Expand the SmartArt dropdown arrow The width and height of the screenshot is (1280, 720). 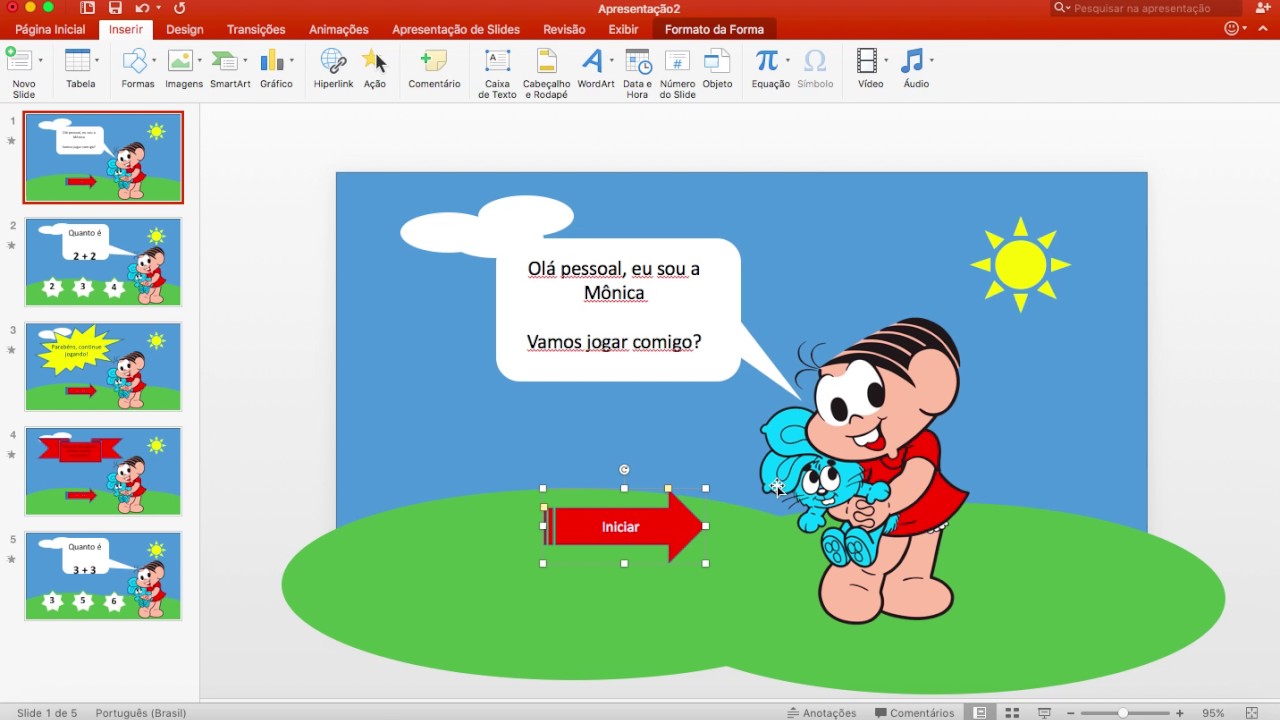(x=245, y=60)
